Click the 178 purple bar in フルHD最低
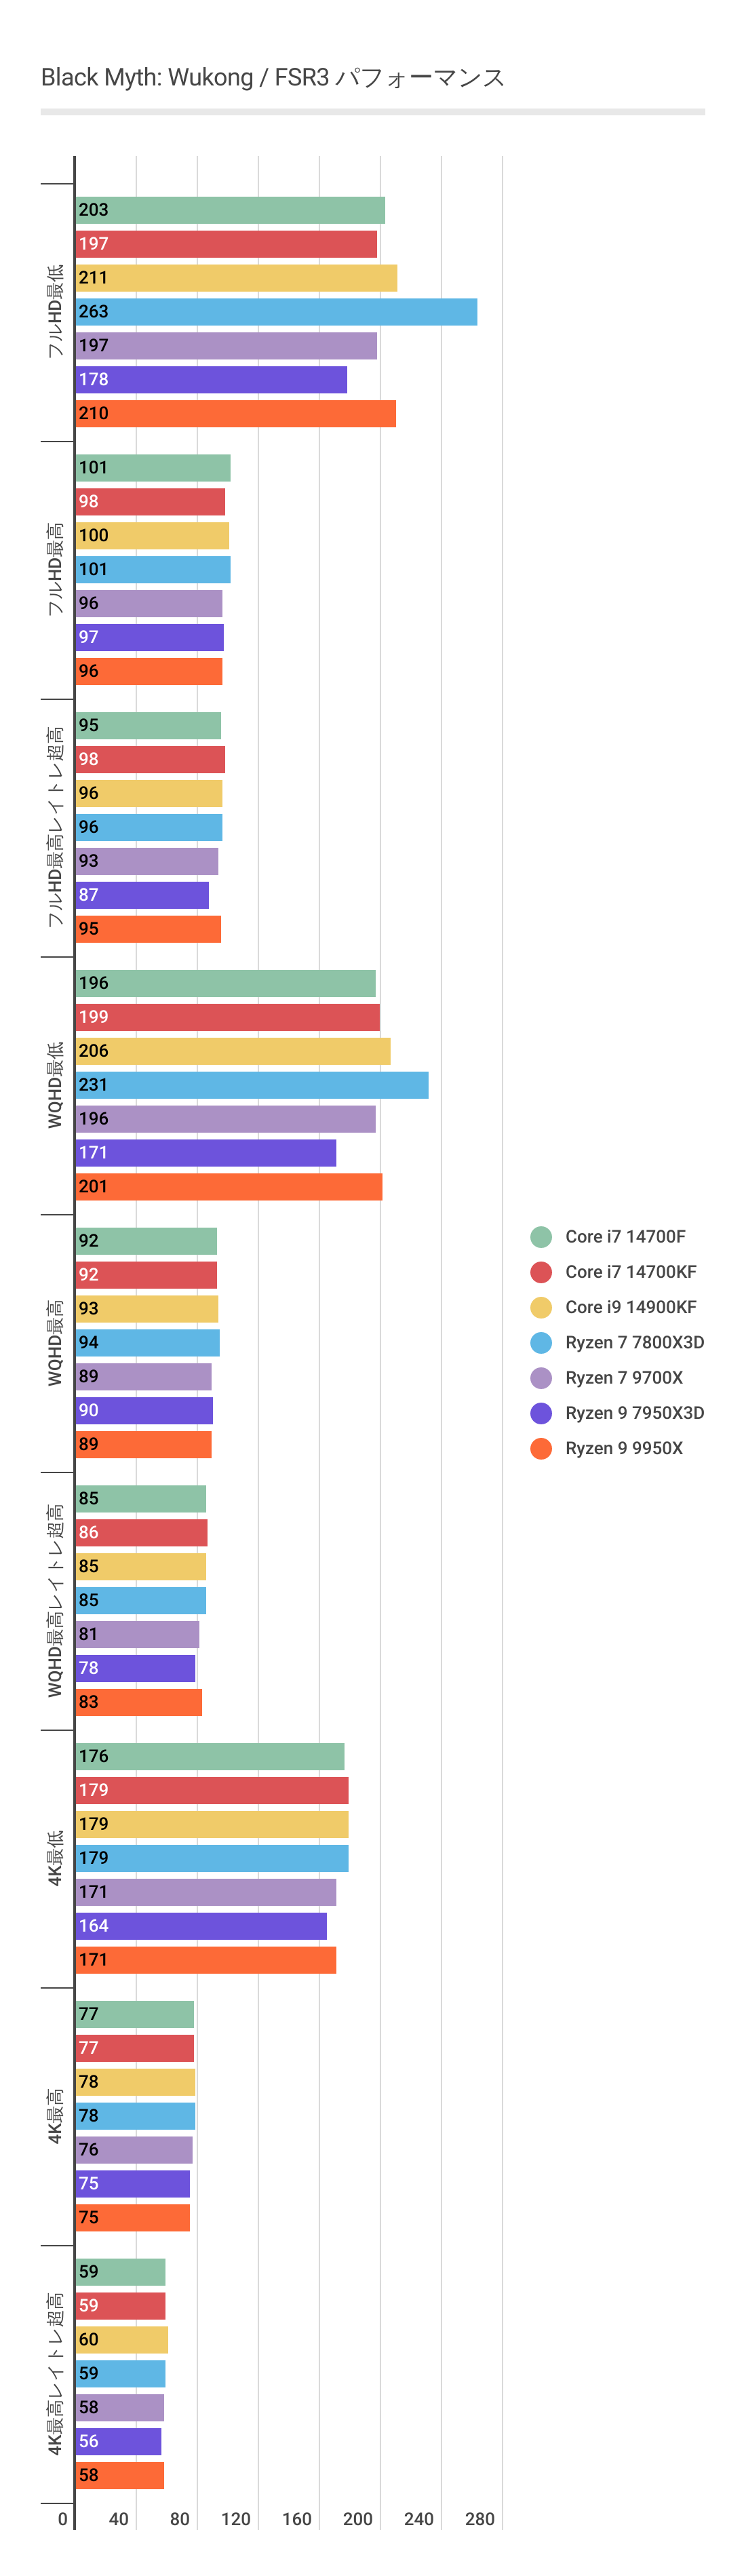Image resolution: width=746 pixels, height=2576 pixels. 211,380
